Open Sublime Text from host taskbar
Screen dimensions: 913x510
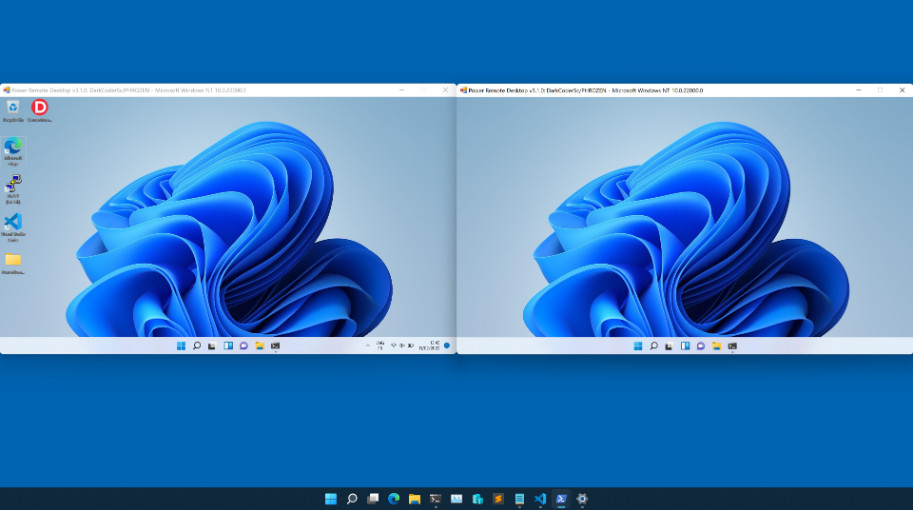pos(498,499)
